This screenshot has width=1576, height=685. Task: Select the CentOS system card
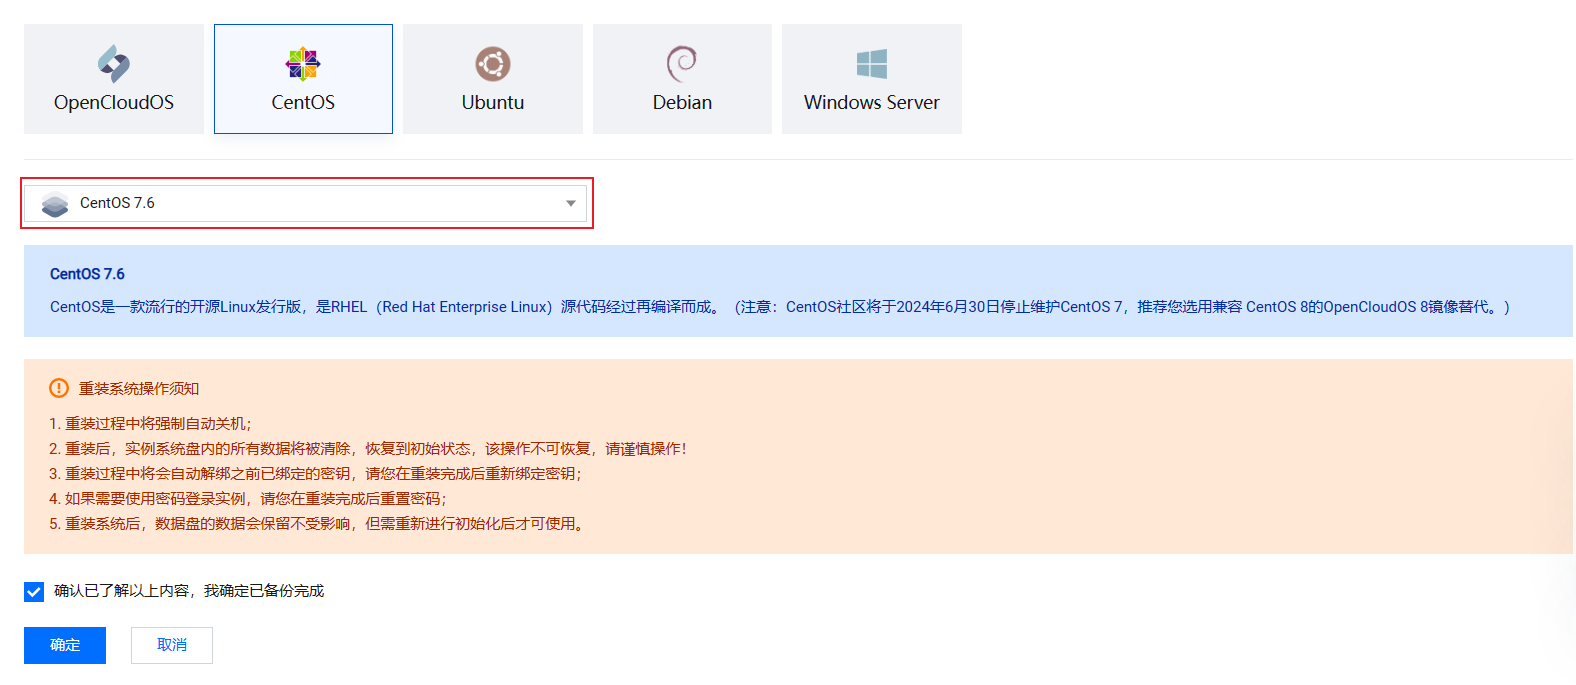[x=303, y=79]
